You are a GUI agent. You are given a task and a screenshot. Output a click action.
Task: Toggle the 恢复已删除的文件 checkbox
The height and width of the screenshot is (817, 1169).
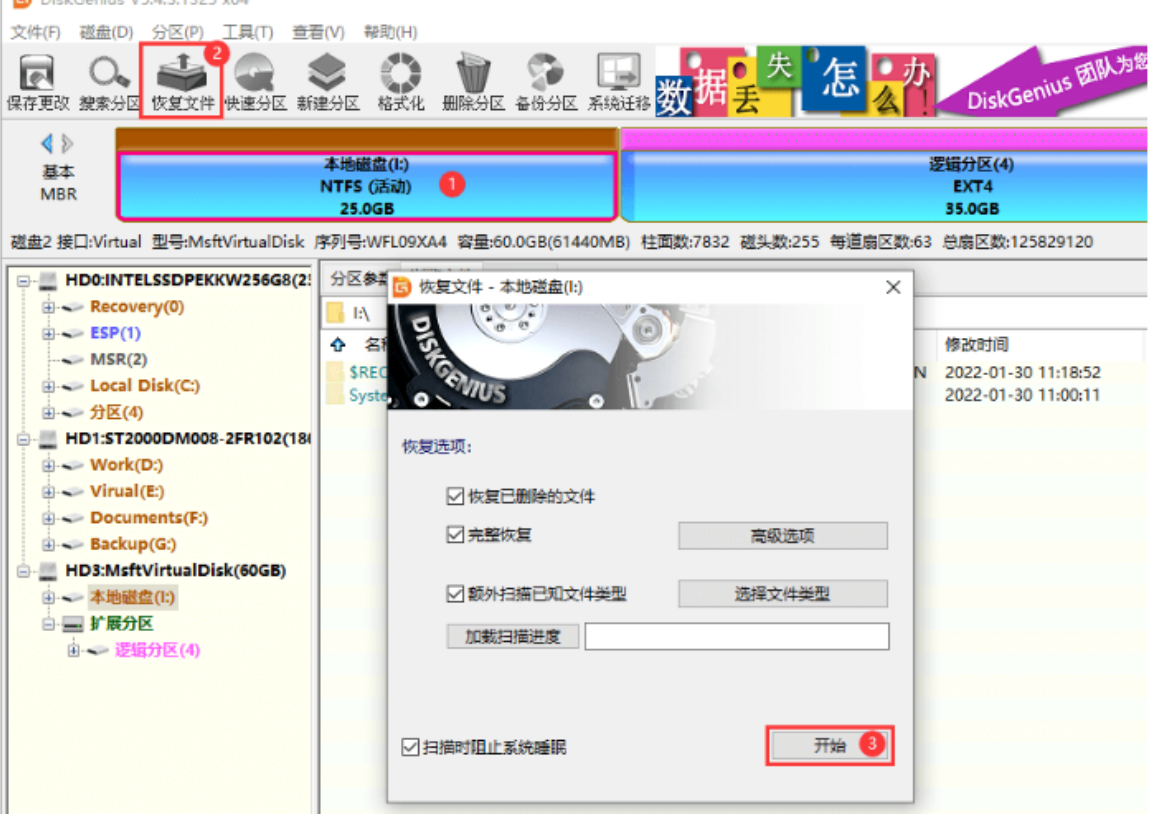point(455,496)
